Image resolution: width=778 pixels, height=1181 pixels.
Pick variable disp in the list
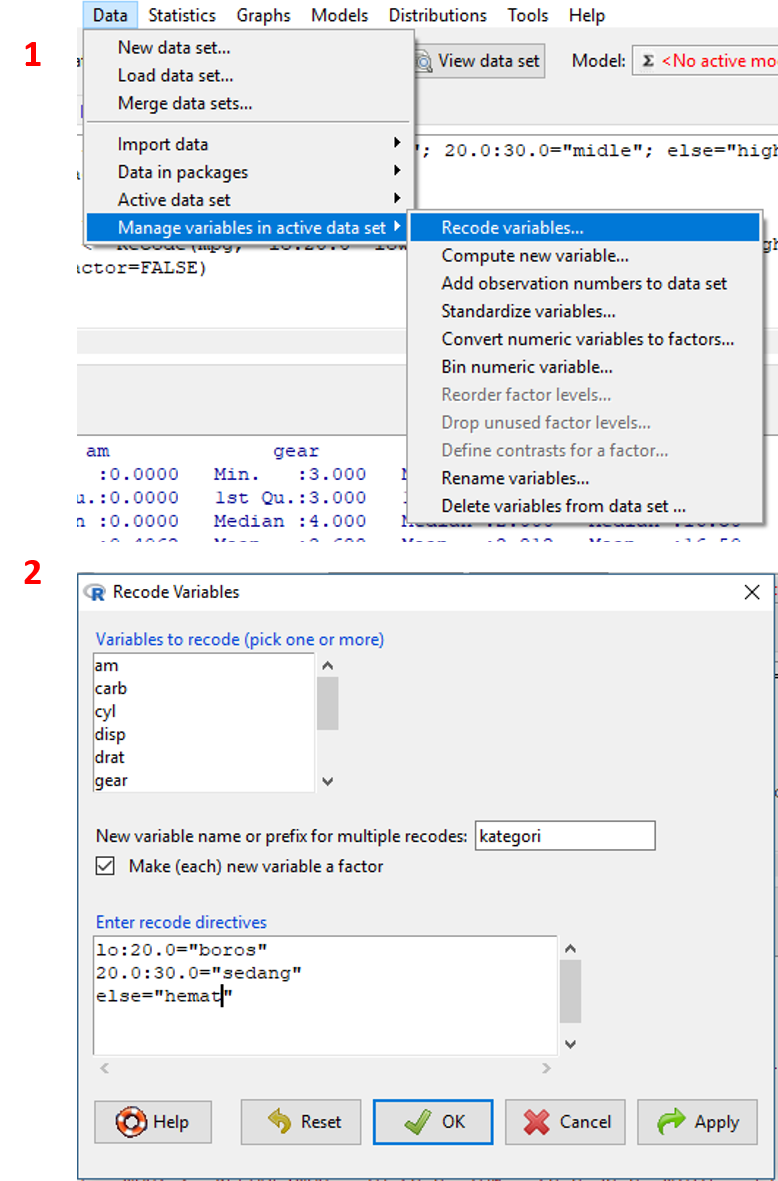[203, 734]
